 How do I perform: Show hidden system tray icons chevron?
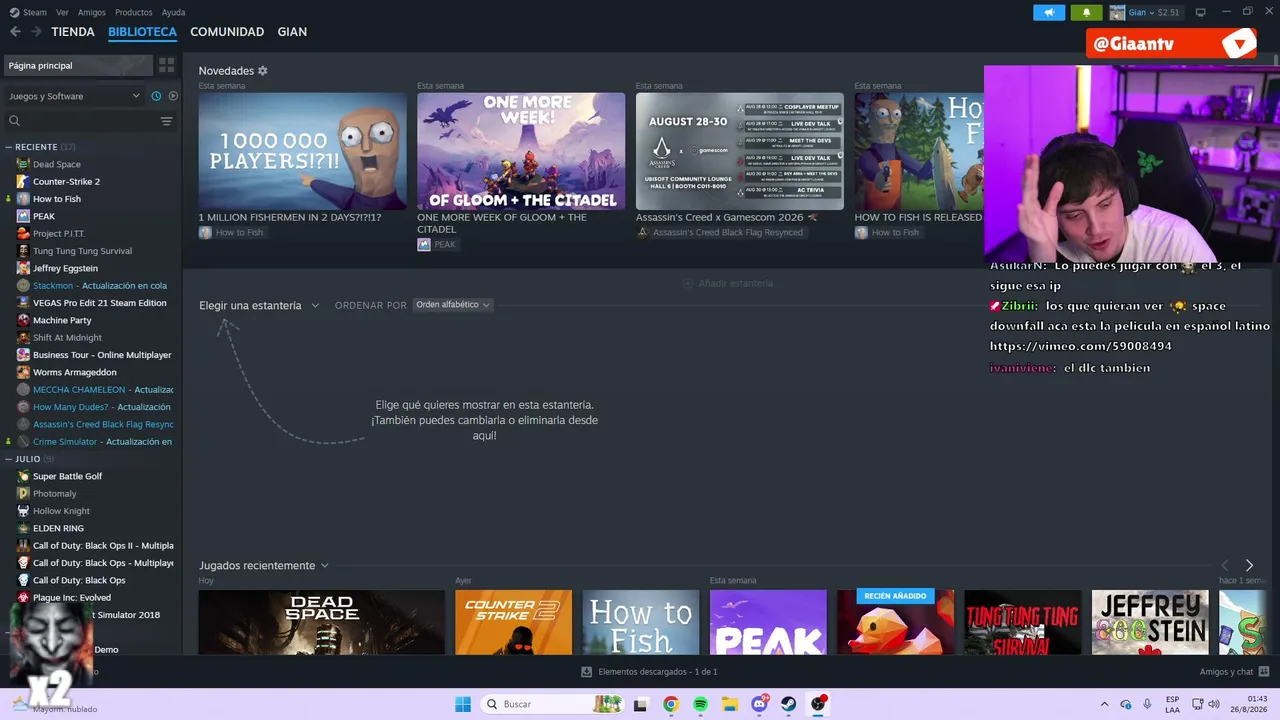click(1104, 704)
